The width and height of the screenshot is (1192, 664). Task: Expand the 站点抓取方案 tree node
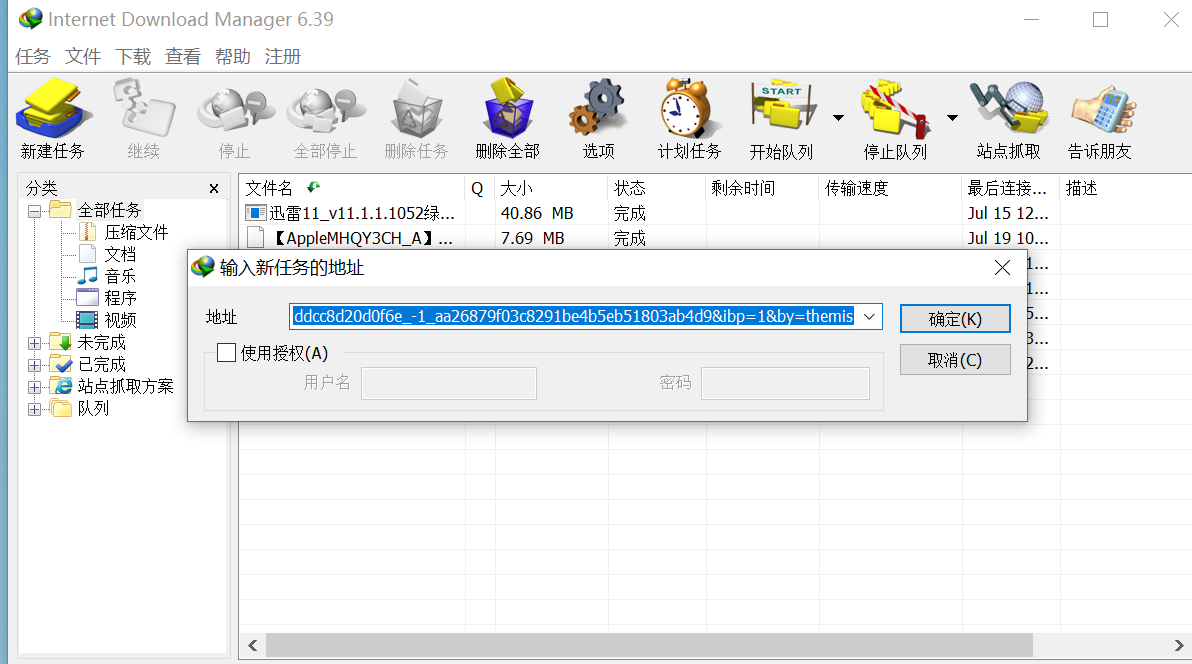[x=34, y=387]
